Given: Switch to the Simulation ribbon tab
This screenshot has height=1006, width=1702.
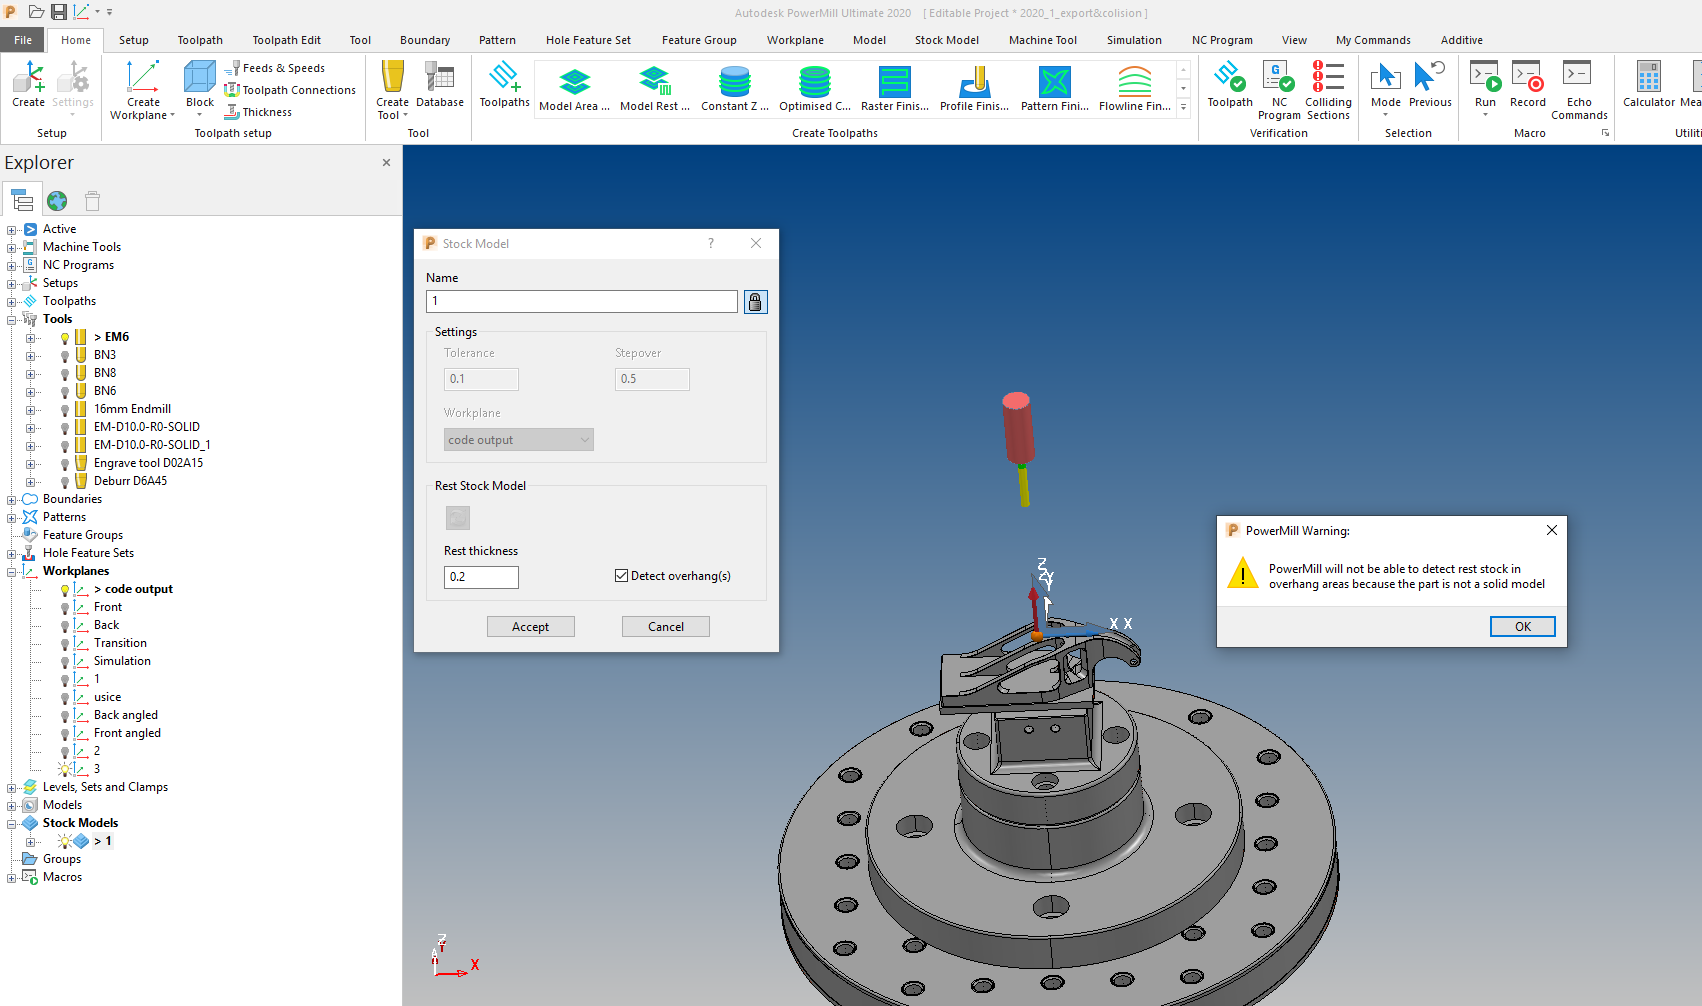Looking at the screenshot, I should tap(1133, 40).
